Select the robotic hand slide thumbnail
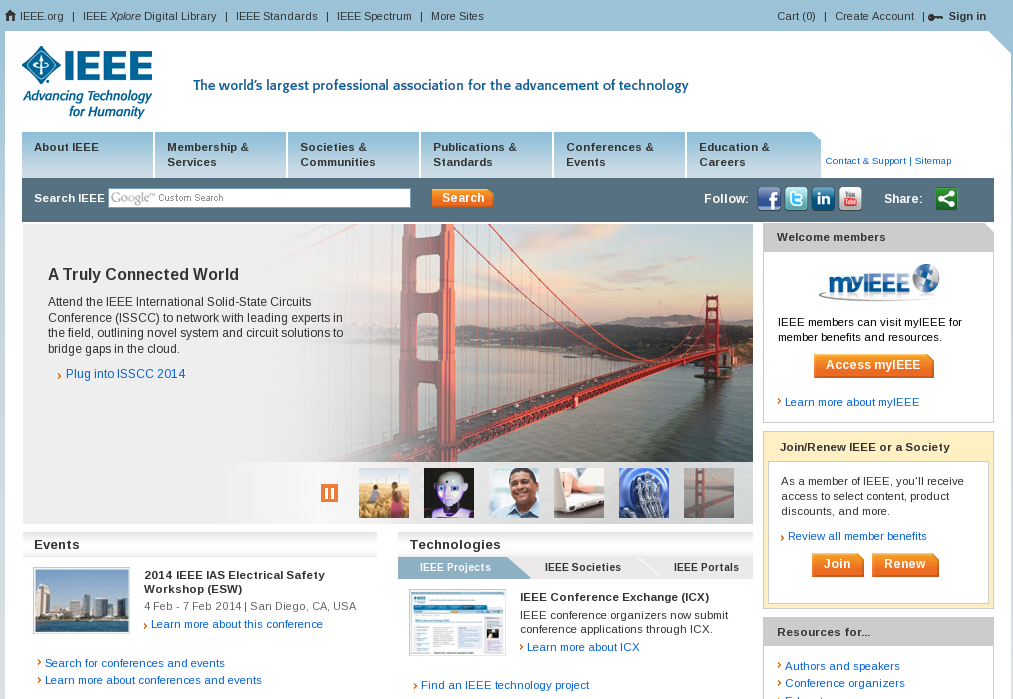This screenshot has width=1013, height=699. point(644,493)
